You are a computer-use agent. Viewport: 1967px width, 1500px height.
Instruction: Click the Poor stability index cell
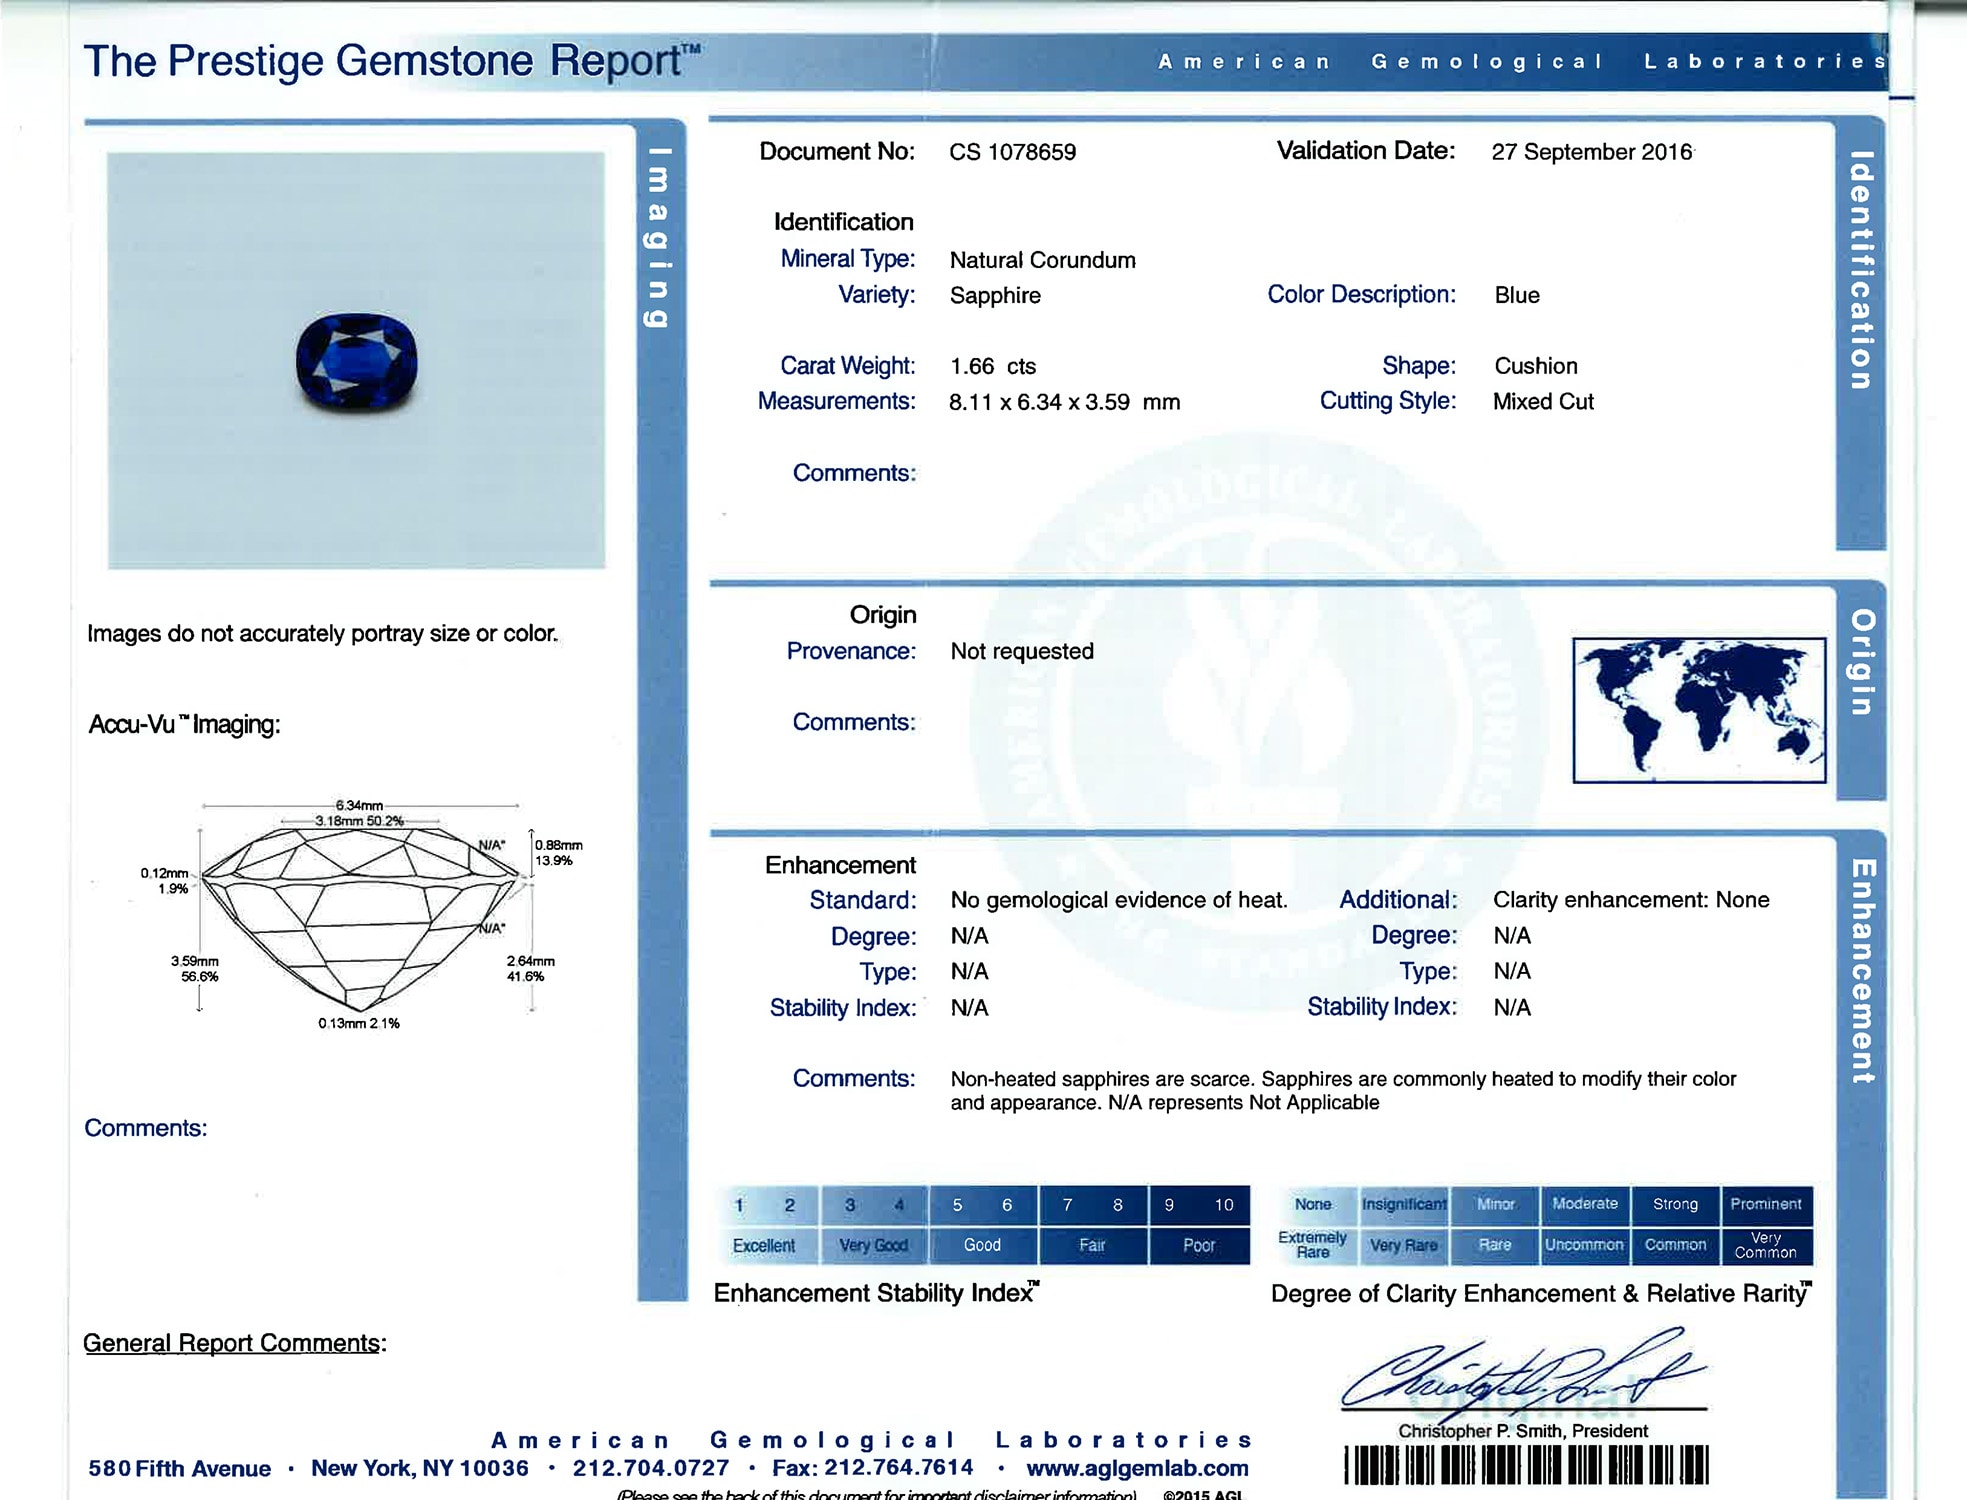[x=1198, y=1245]
